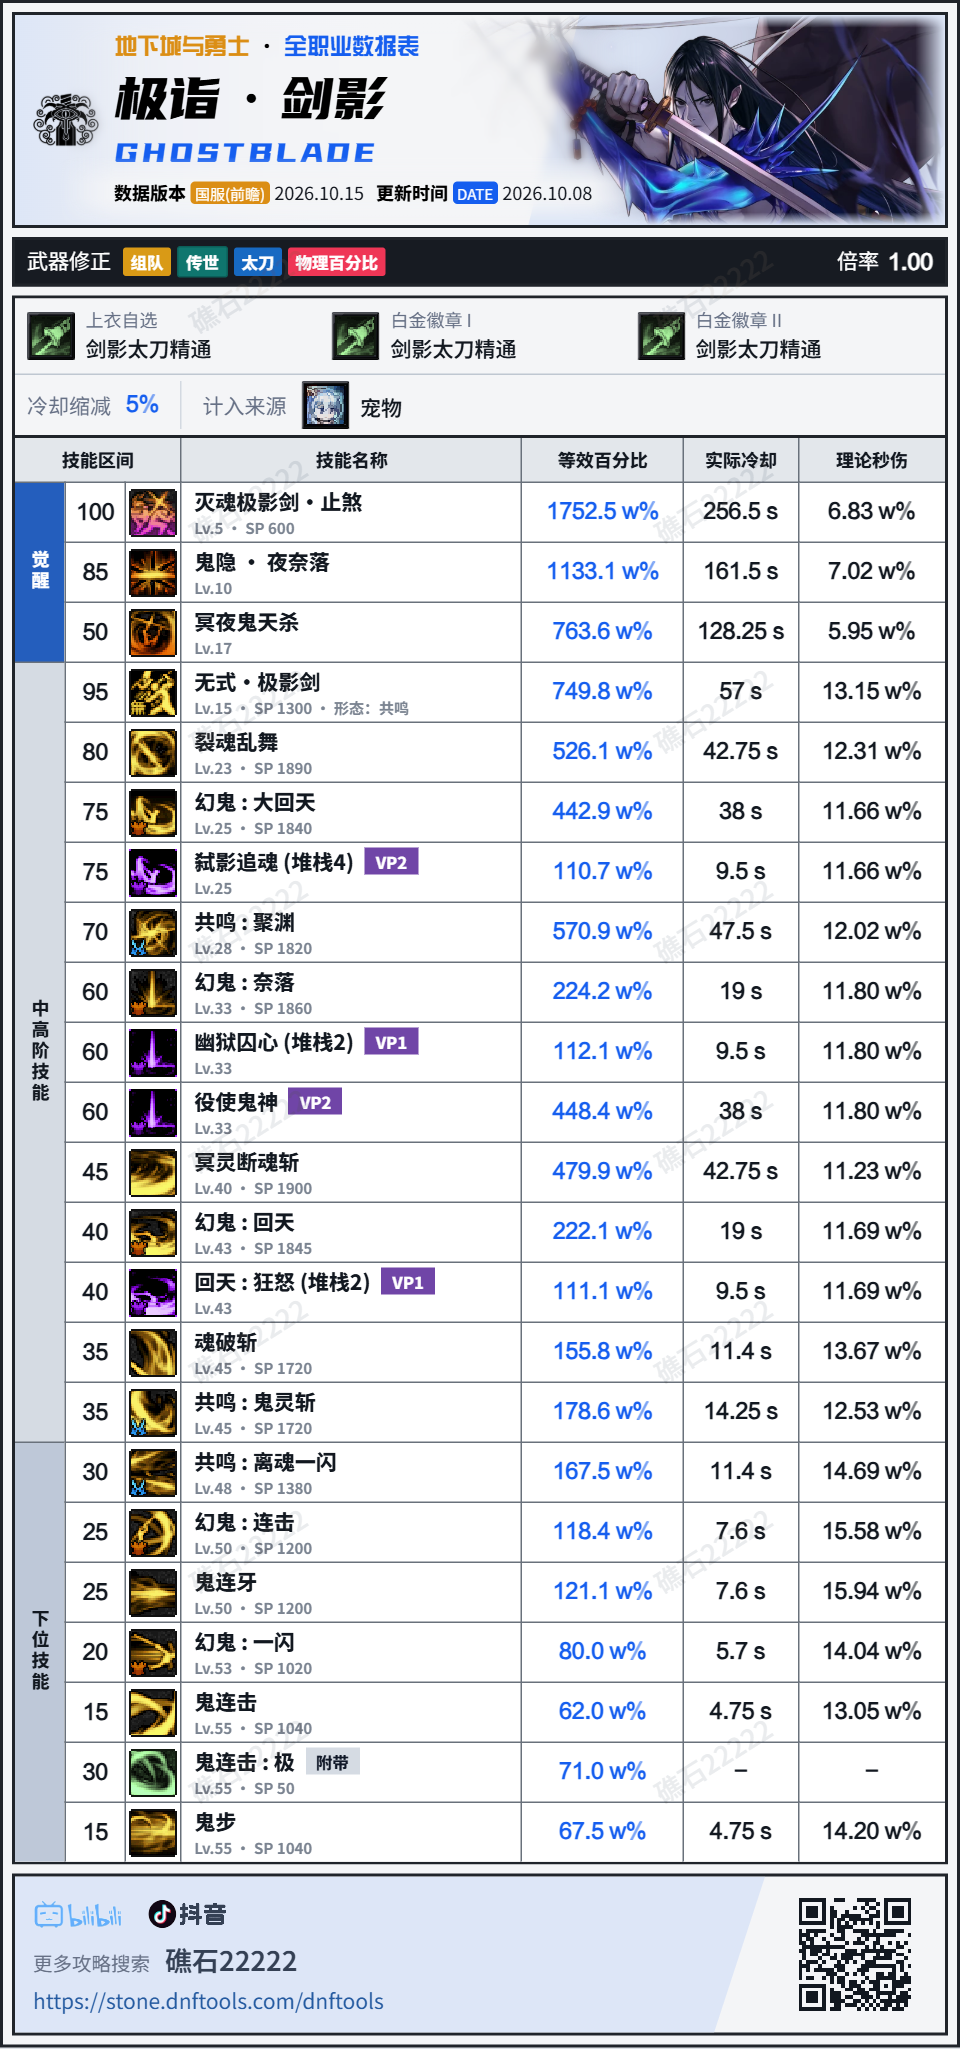The height and width of the screenshot is (2049, 960).
Task: Toggle the 组队 weapon modifier tag
Action: coord(146,262)
